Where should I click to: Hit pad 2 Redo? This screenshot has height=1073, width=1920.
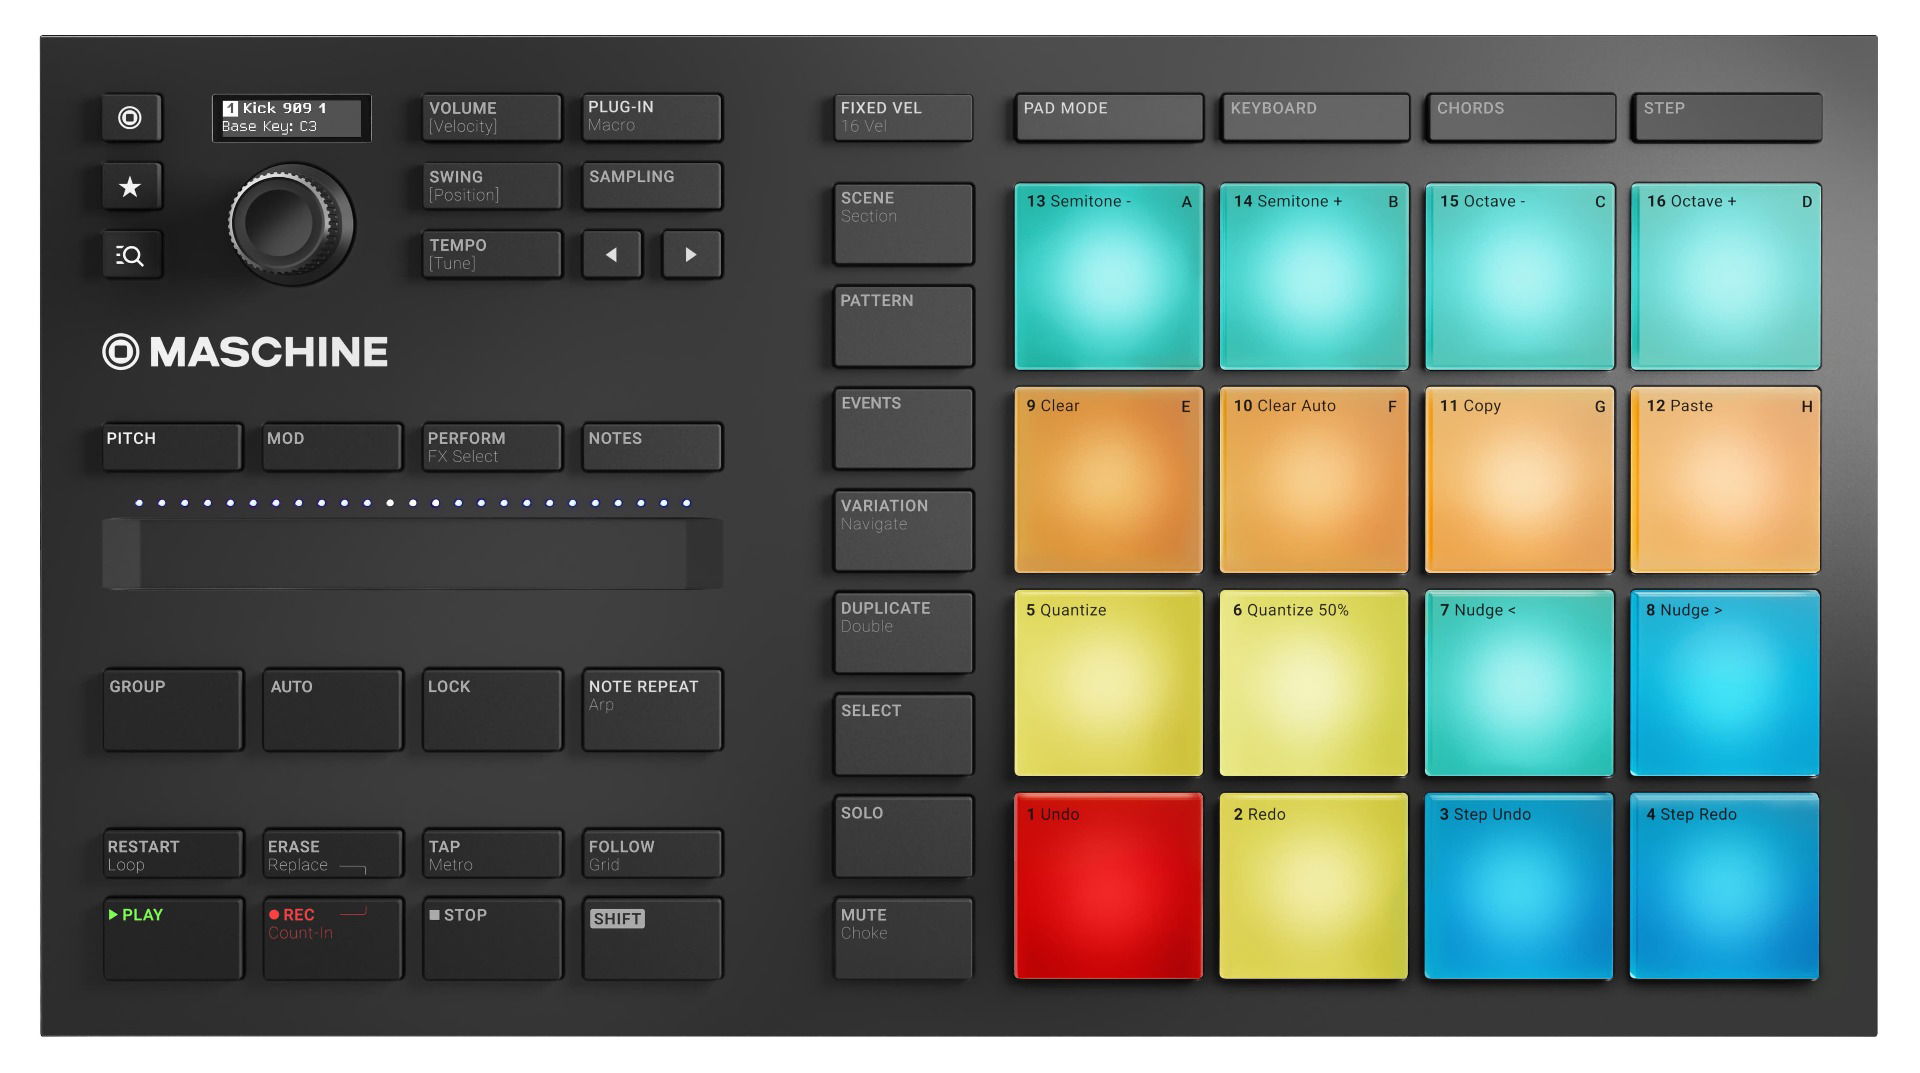[1314, 886]
